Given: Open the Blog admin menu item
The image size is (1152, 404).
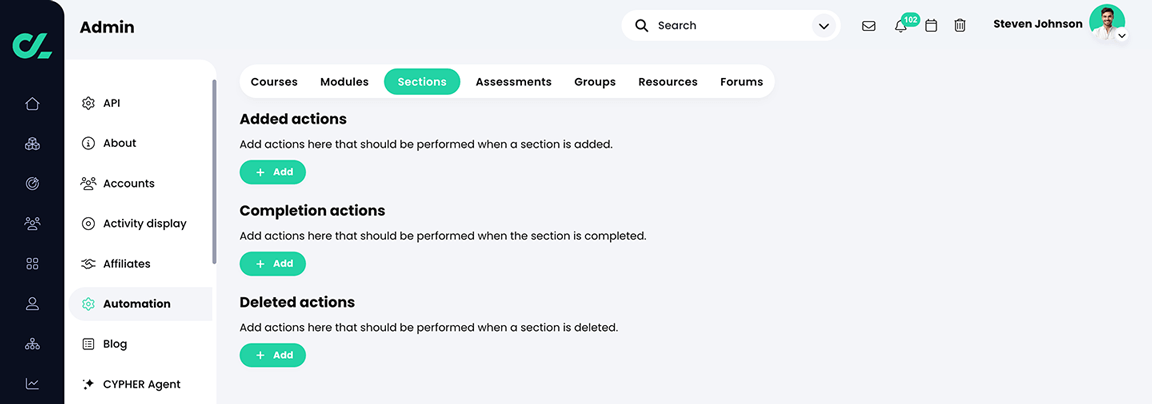Looking at the screenshot, I should pyautogui.click(x=140, y=344).
